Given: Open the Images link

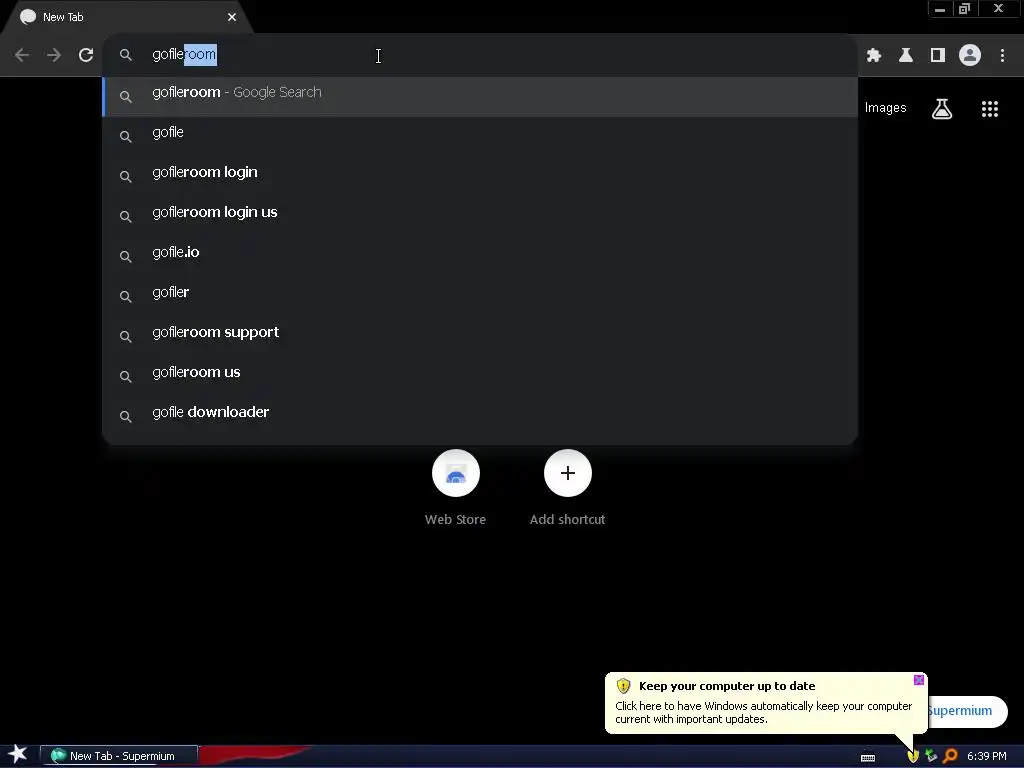Looking at the screenshot, I should click(885, 108).
